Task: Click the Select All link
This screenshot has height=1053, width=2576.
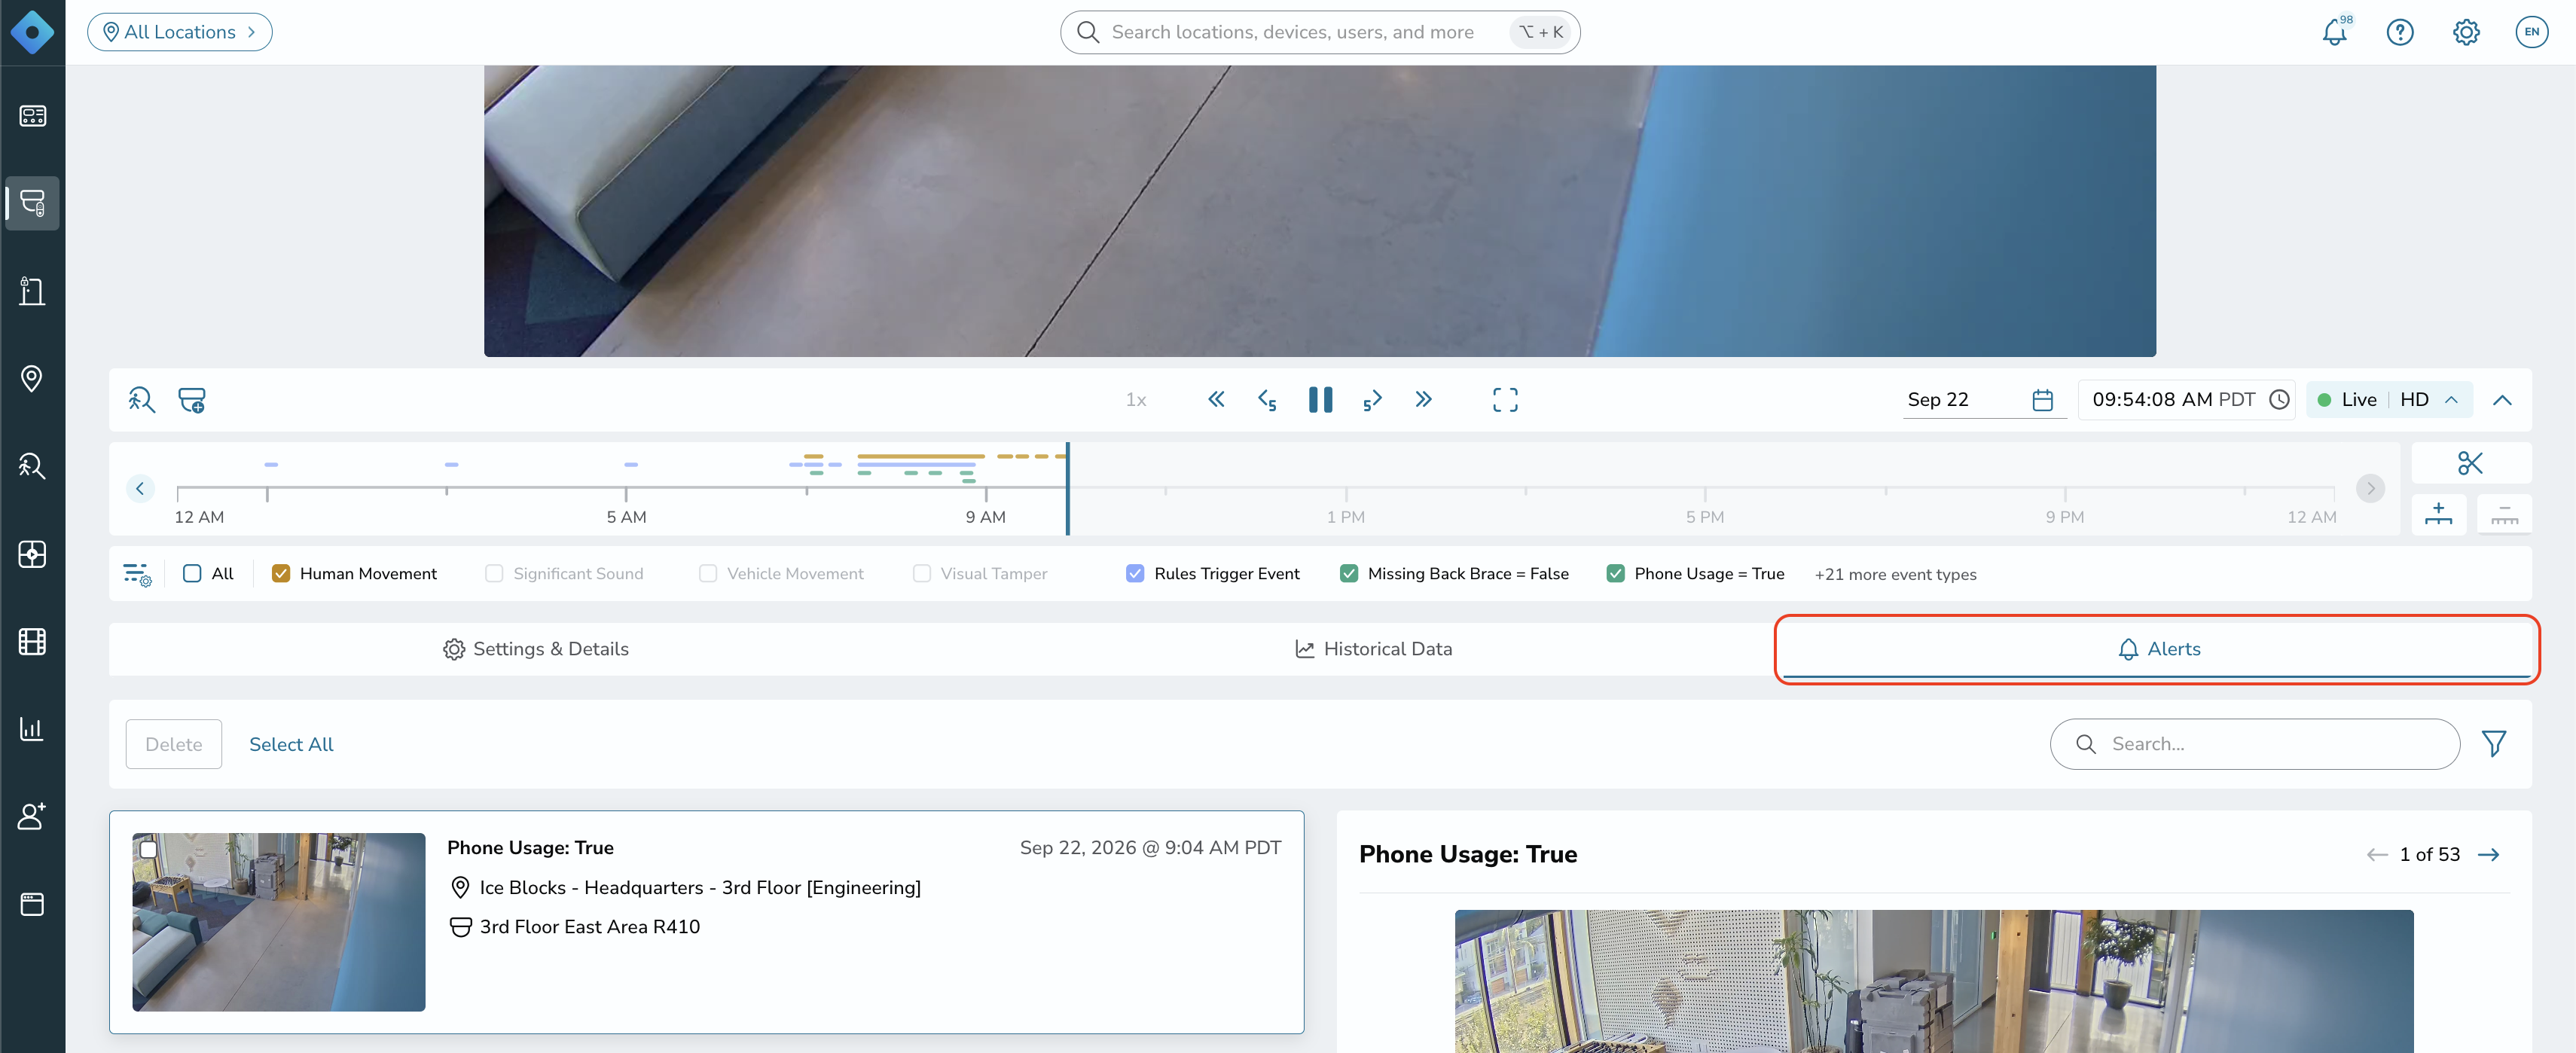Action: coord(291,744)
